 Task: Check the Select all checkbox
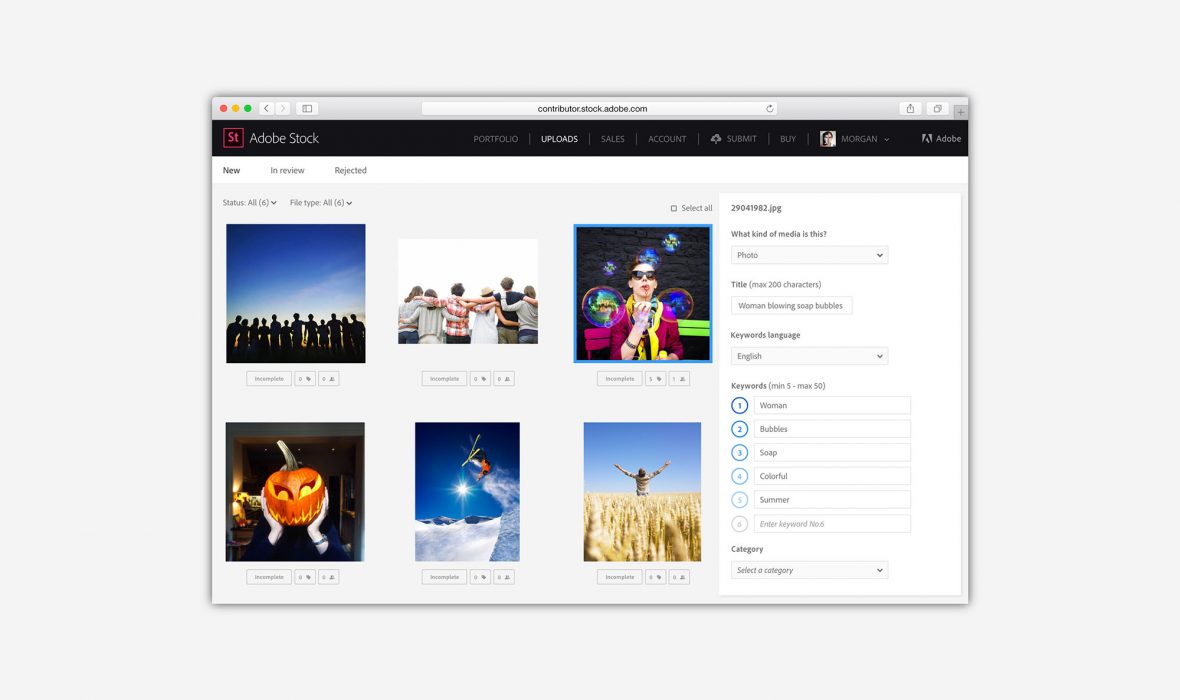pyautogui.click(x=674, y=208)
